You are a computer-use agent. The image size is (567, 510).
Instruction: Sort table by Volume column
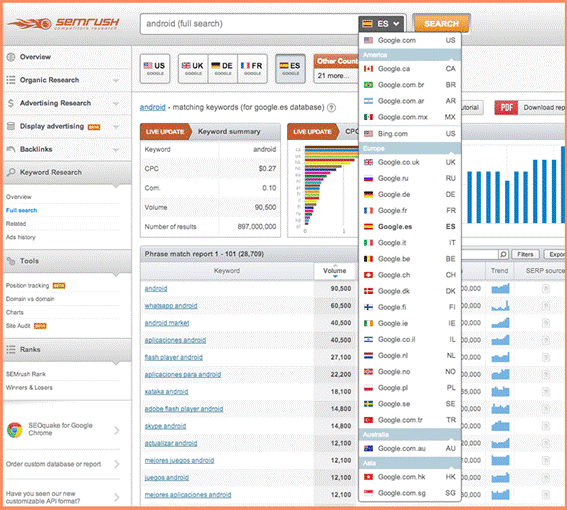(x=334, y=271)
